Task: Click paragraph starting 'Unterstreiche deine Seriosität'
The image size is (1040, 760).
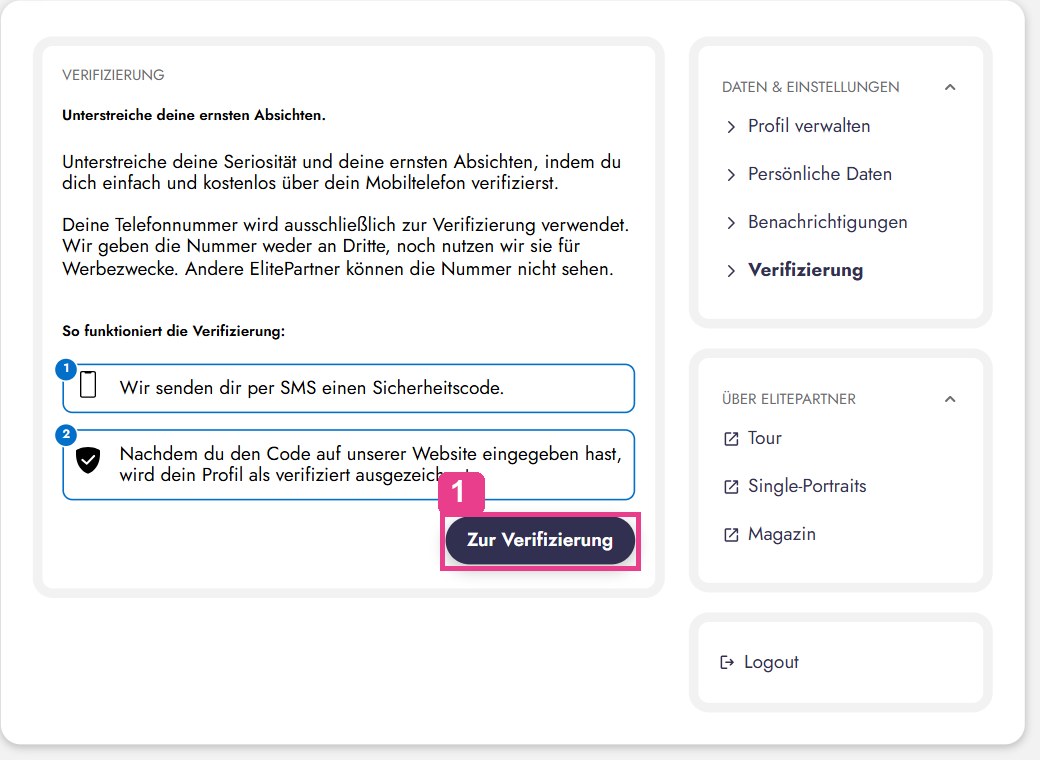Action: tap(342, 172)
